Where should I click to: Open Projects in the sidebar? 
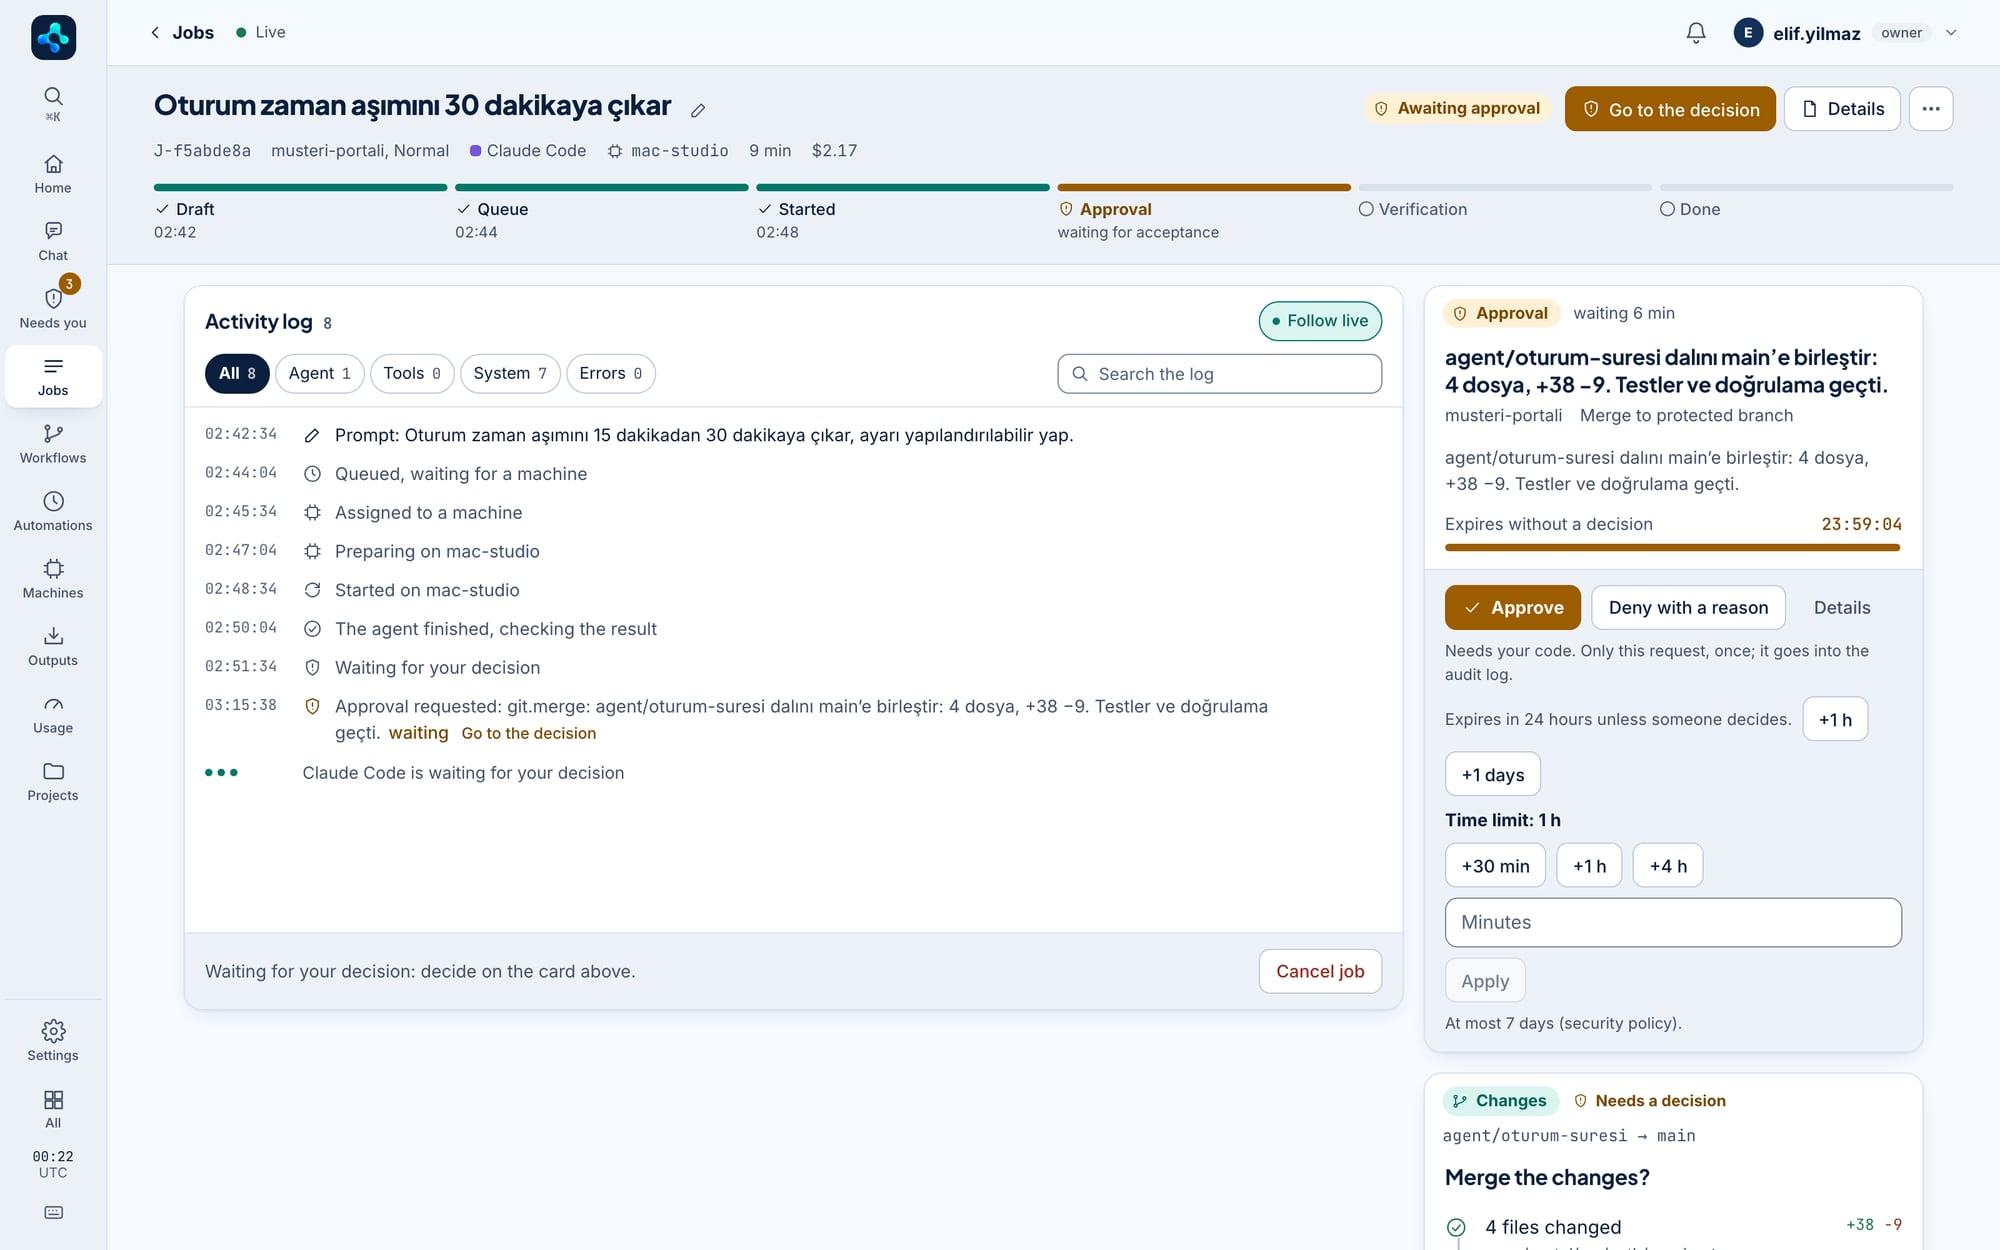click(53, 781)
